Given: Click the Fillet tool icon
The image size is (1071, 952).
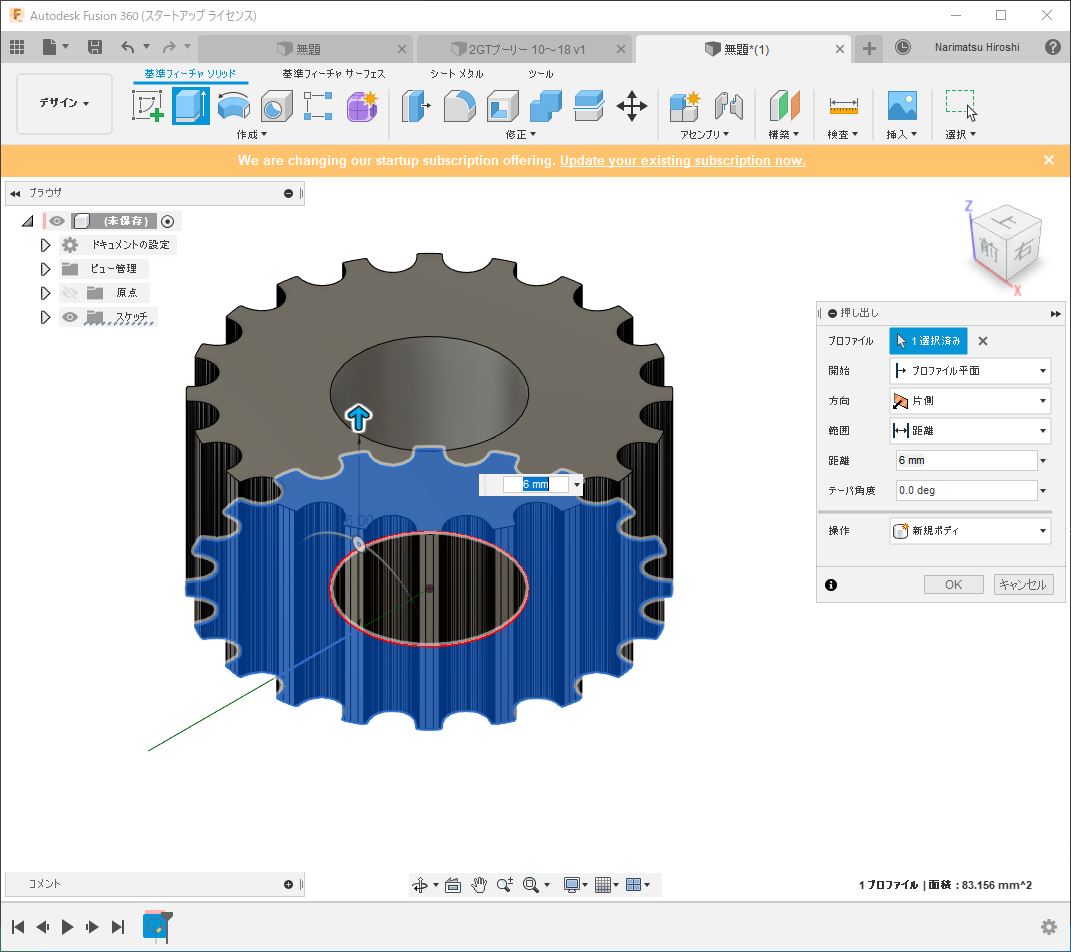Looking at the screenshot, I should (x=459, y=106).
